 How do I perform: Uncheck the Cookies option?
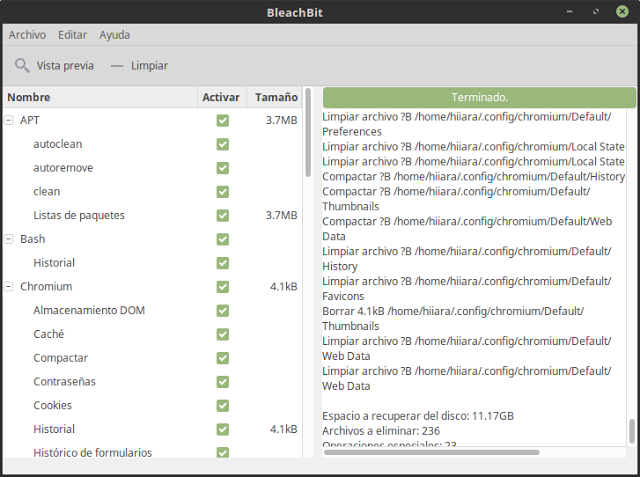223,406
